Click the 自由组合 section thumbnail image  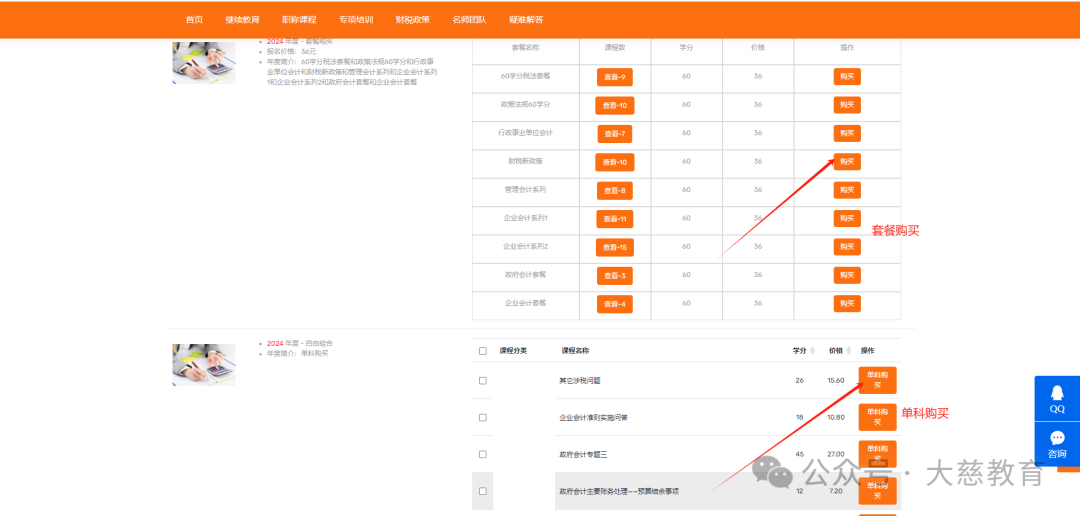204,364
